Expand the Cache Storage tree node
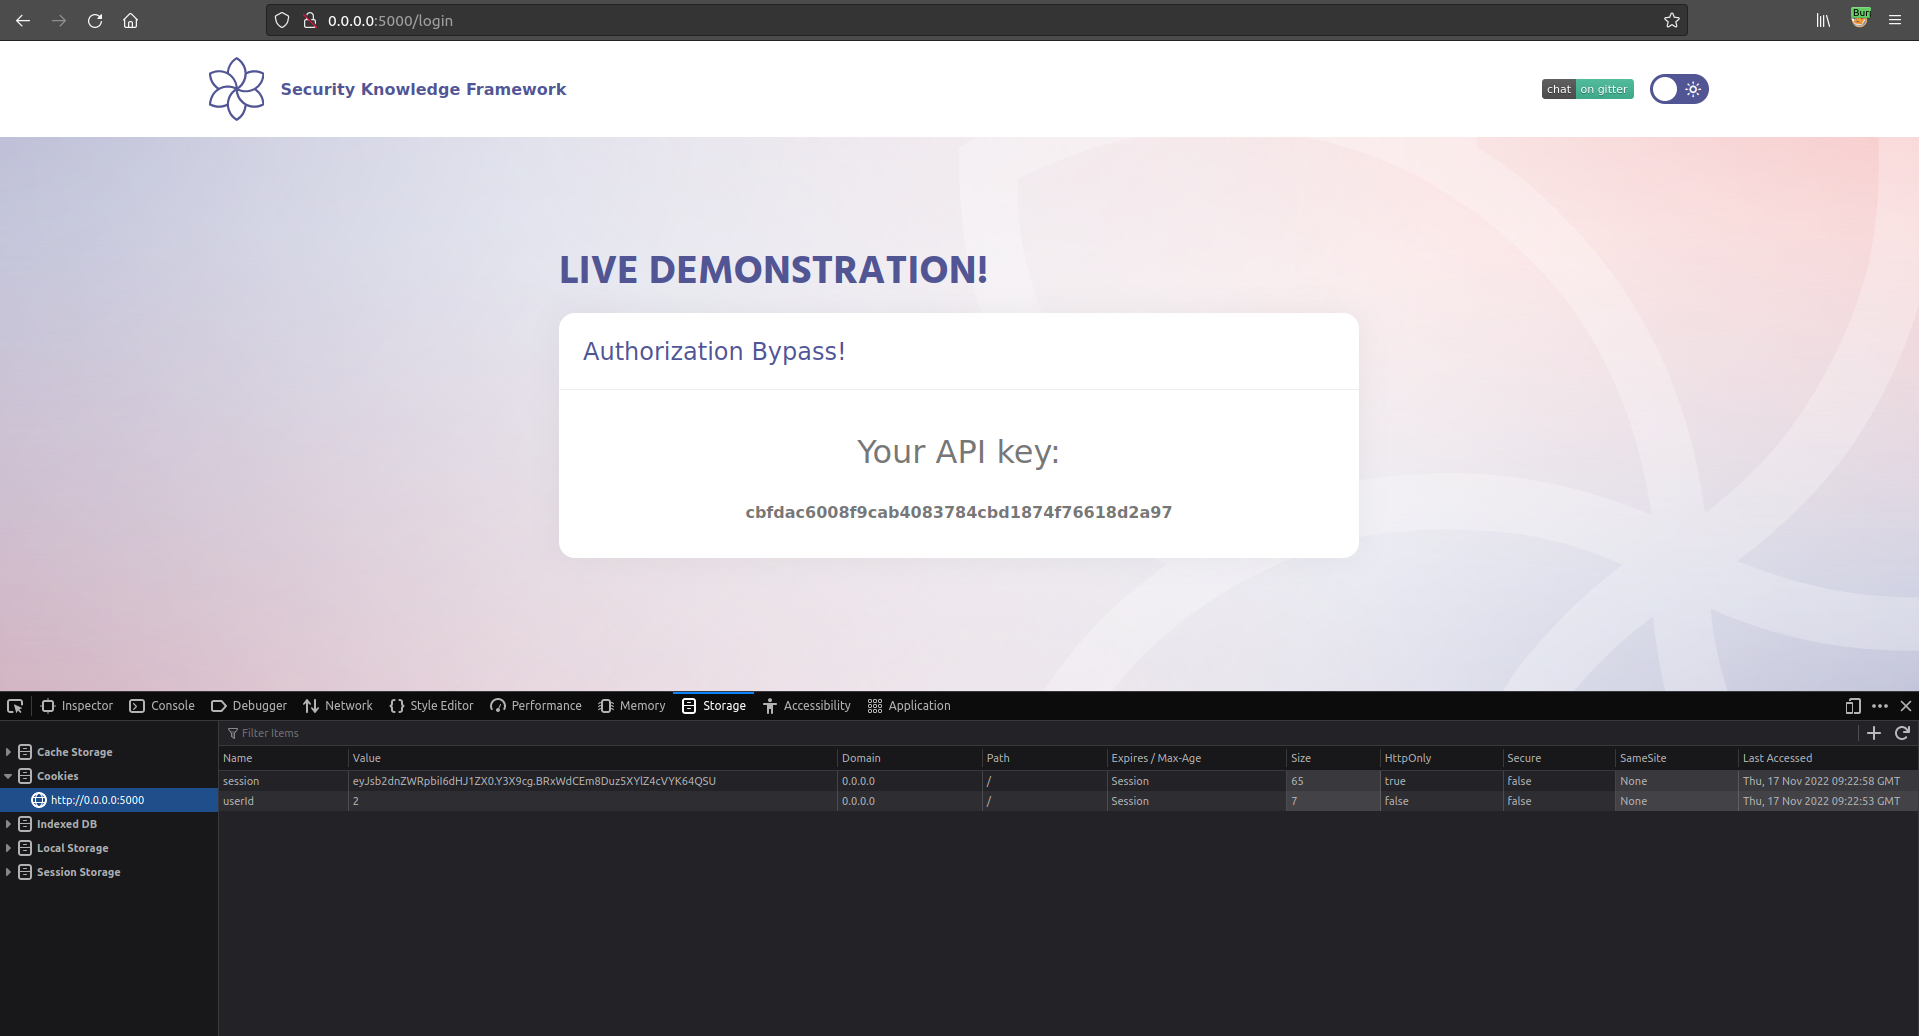The height and width of the screenshot is (1036, 1919). pos(8,752)
